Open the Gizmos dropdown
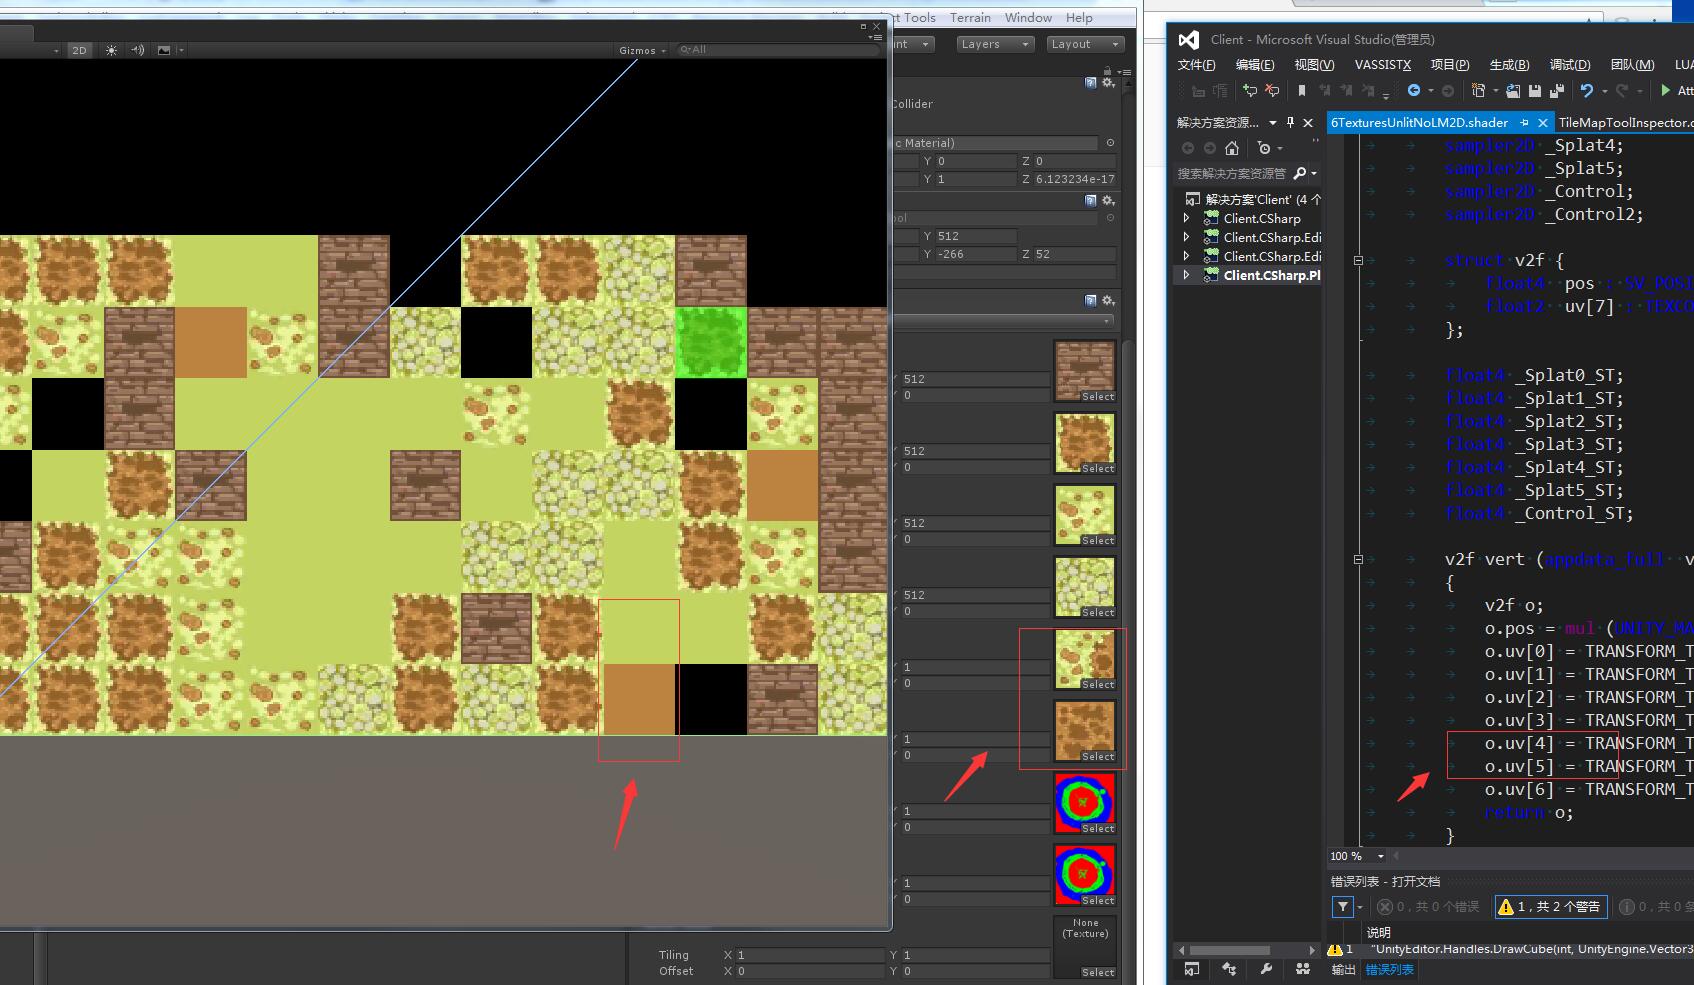1694x985 pixels. (x=641, y=50)
